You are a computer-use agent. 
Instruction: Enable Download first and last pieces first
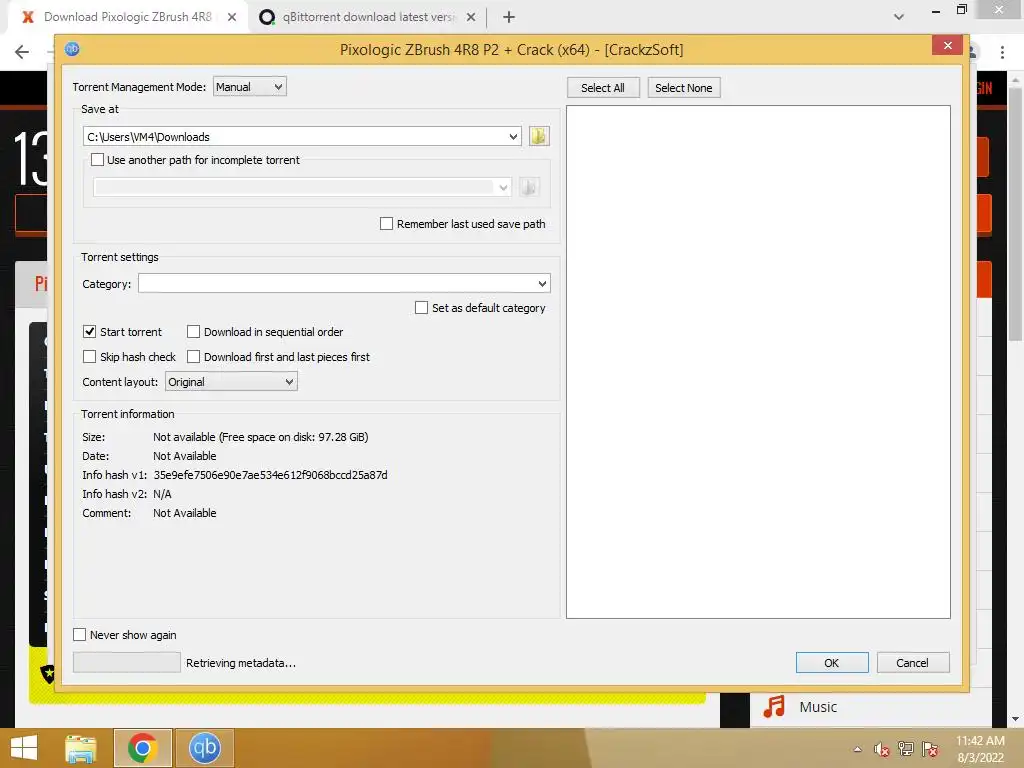tap(193, 357)
